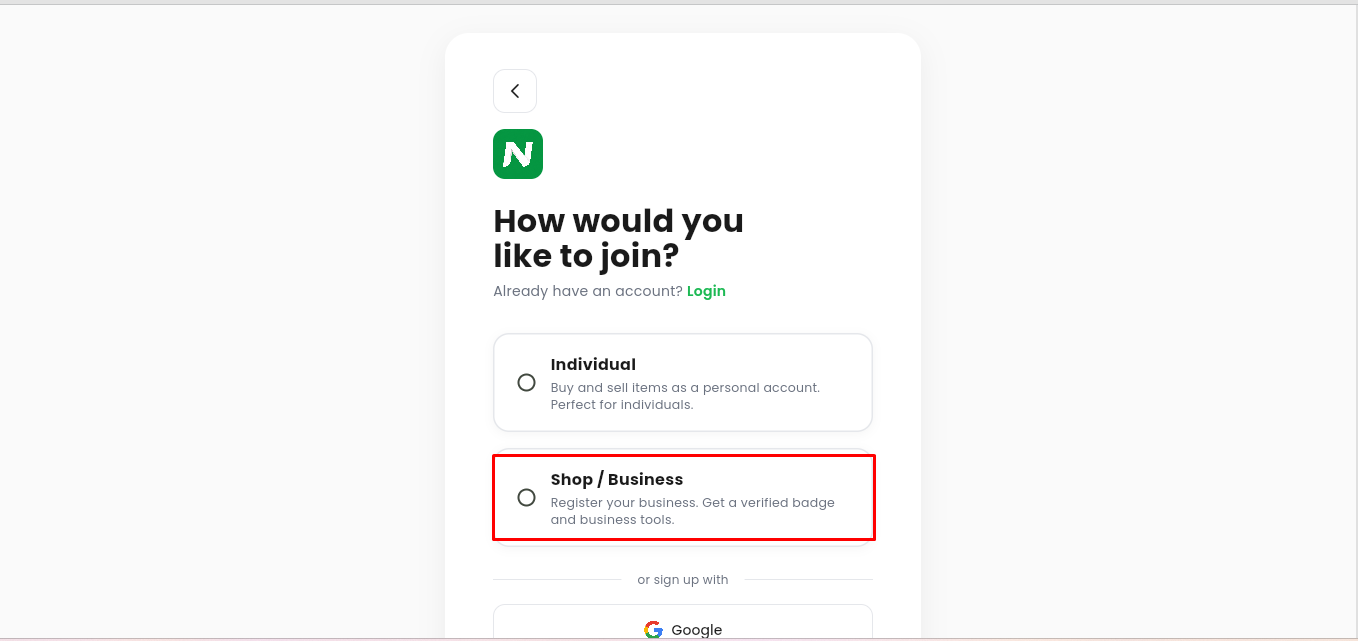Click the Google logo icon

point(653,629)
